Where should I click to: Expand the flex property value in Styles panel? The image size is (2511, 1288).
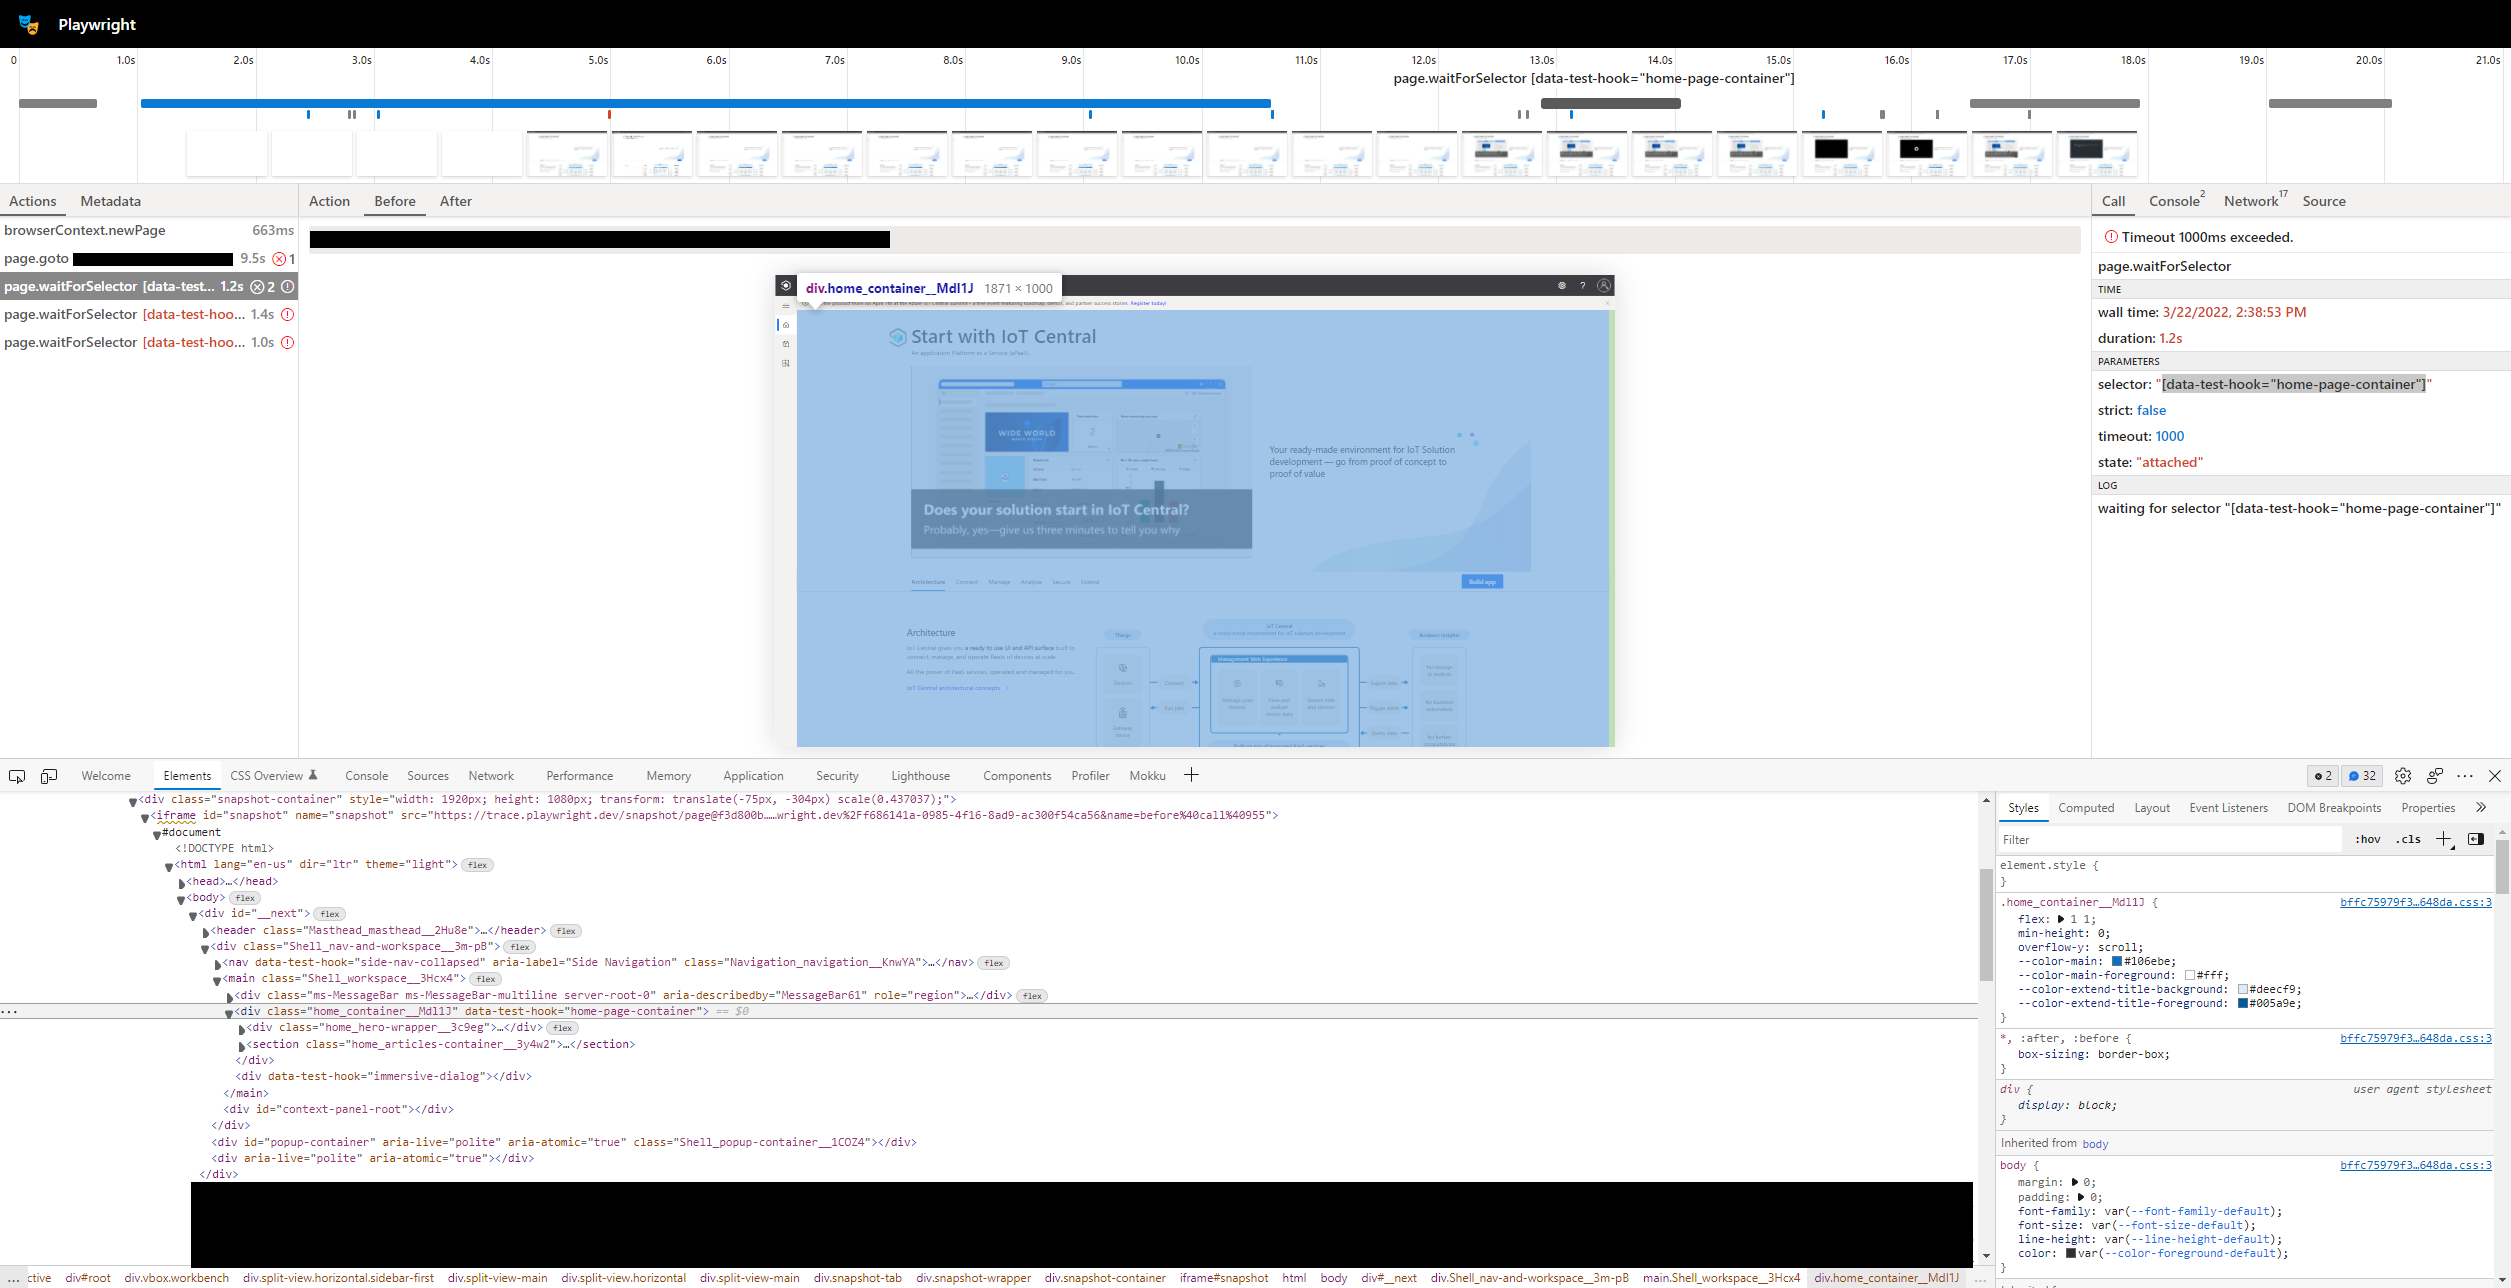click(x=2062, y=918)
